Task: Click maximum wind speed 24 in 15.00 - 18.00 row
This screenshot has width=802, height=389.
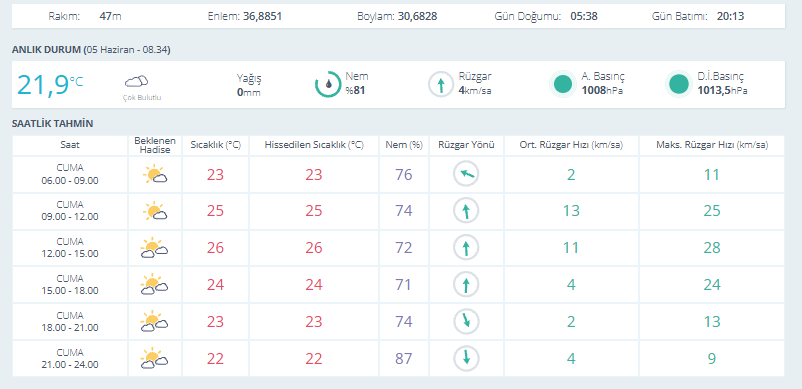Action: (x=712, y=285)
